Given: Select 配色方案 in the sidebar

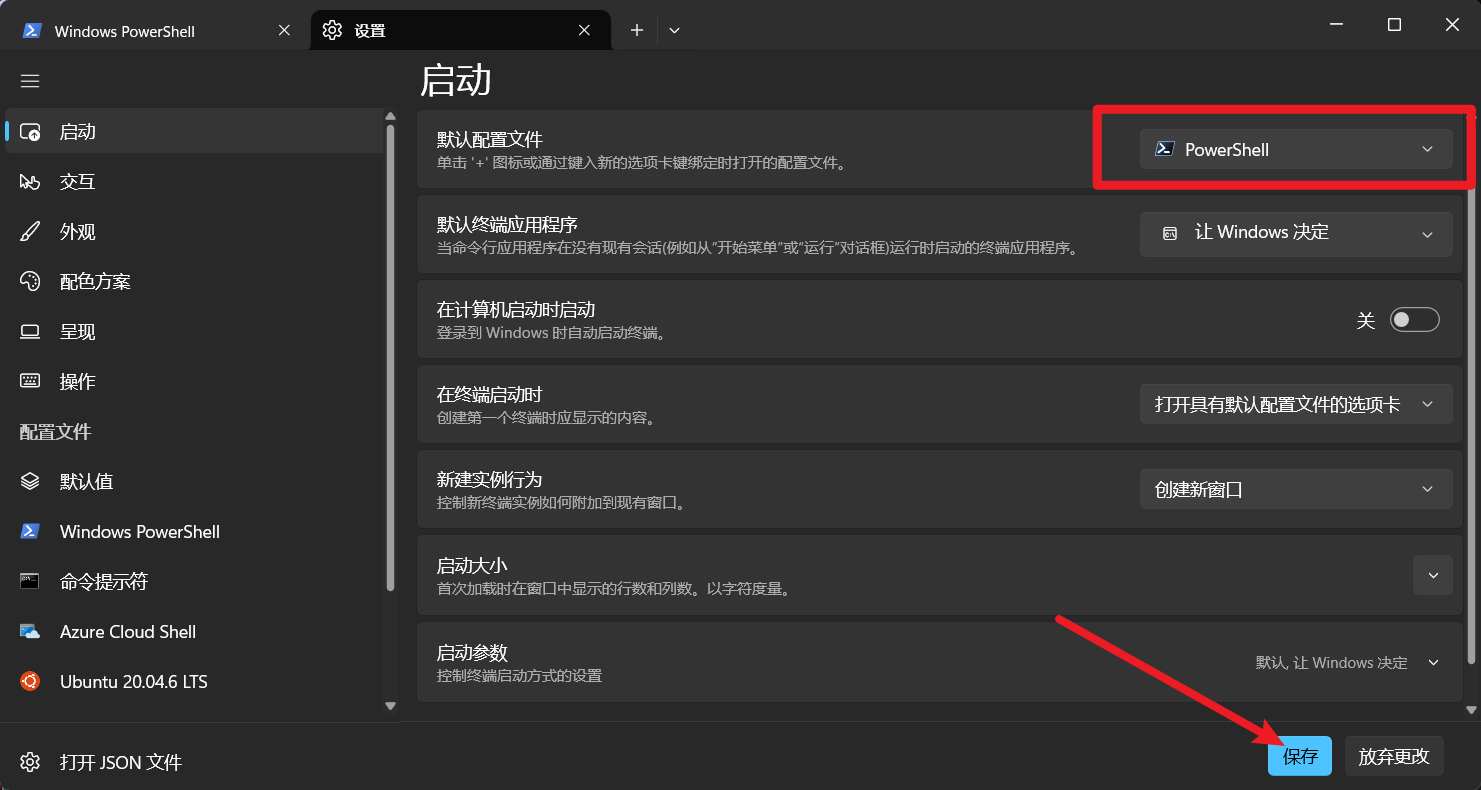Looking at the screenshot, I should coord(195,282).
